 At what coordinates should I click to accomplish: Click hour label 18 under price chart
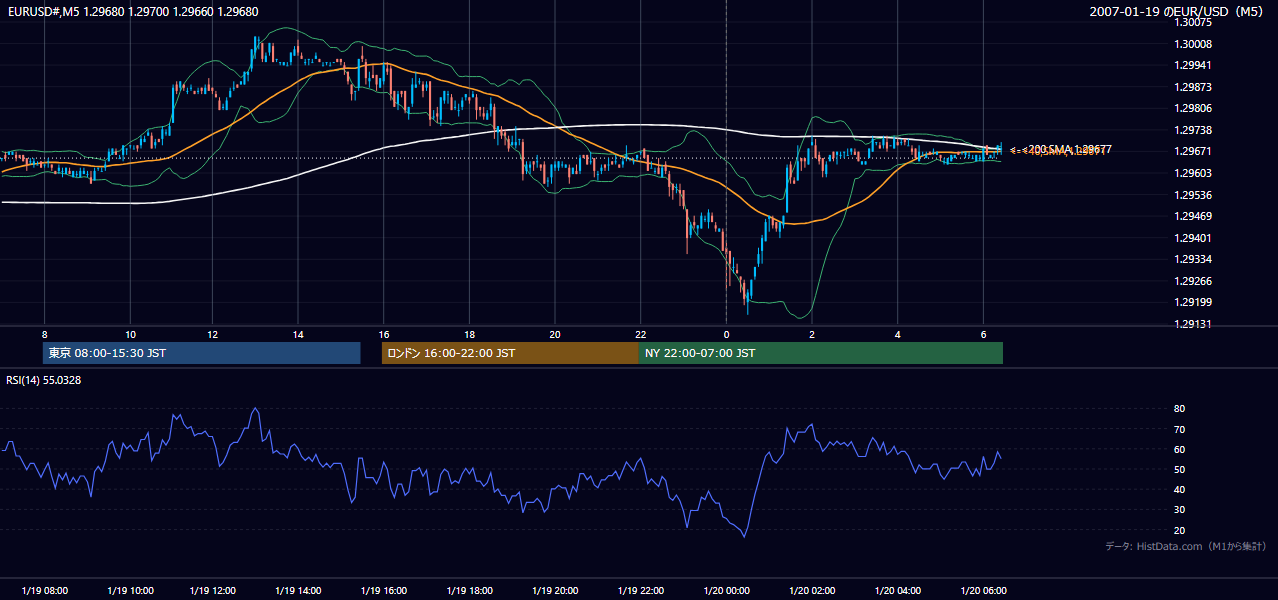(470, 334)
